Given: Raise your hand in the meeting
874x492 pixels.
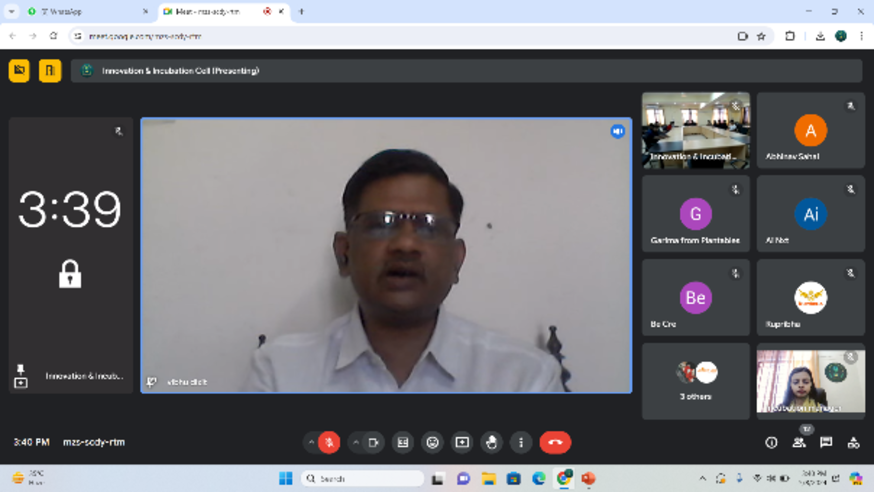Looking at the screenshot, I should (491, 442).
